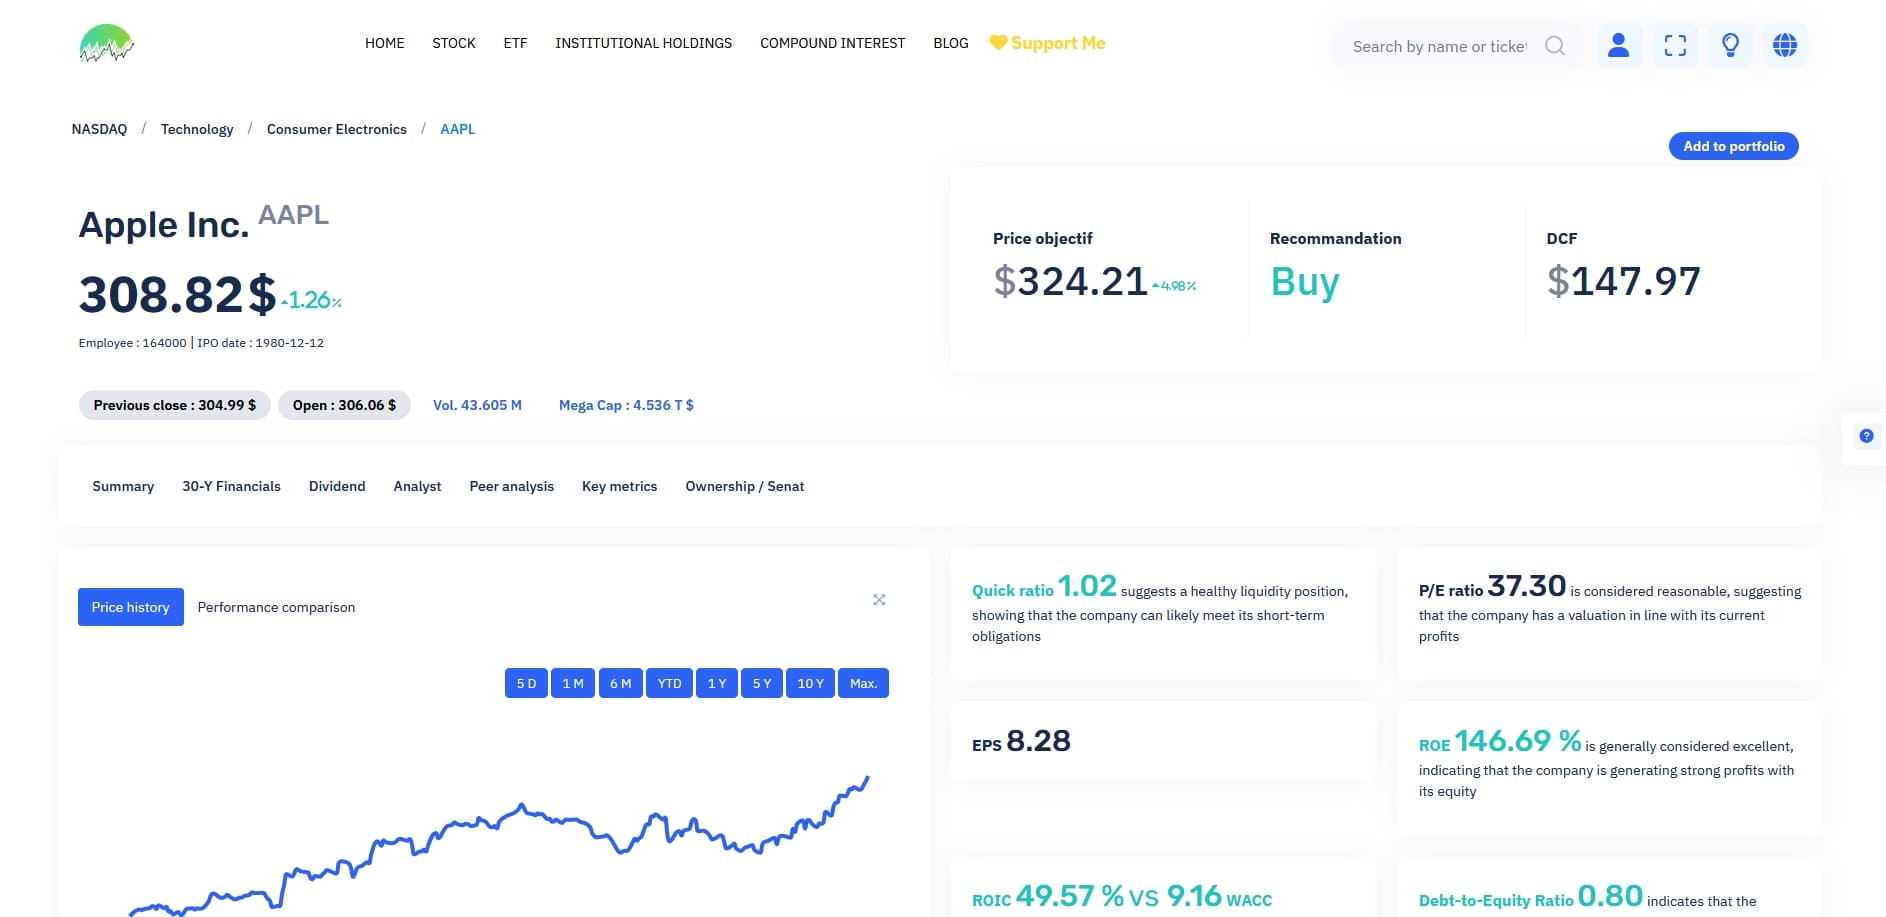Switch to the 30-Y Financials tab
Viewport: 1886px width, 917px height.
click(231, 486)
